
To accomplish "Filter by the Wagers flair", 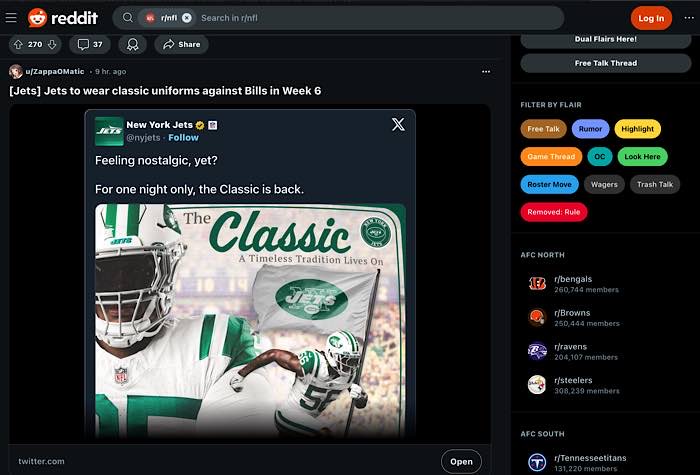I will (604, 184).
